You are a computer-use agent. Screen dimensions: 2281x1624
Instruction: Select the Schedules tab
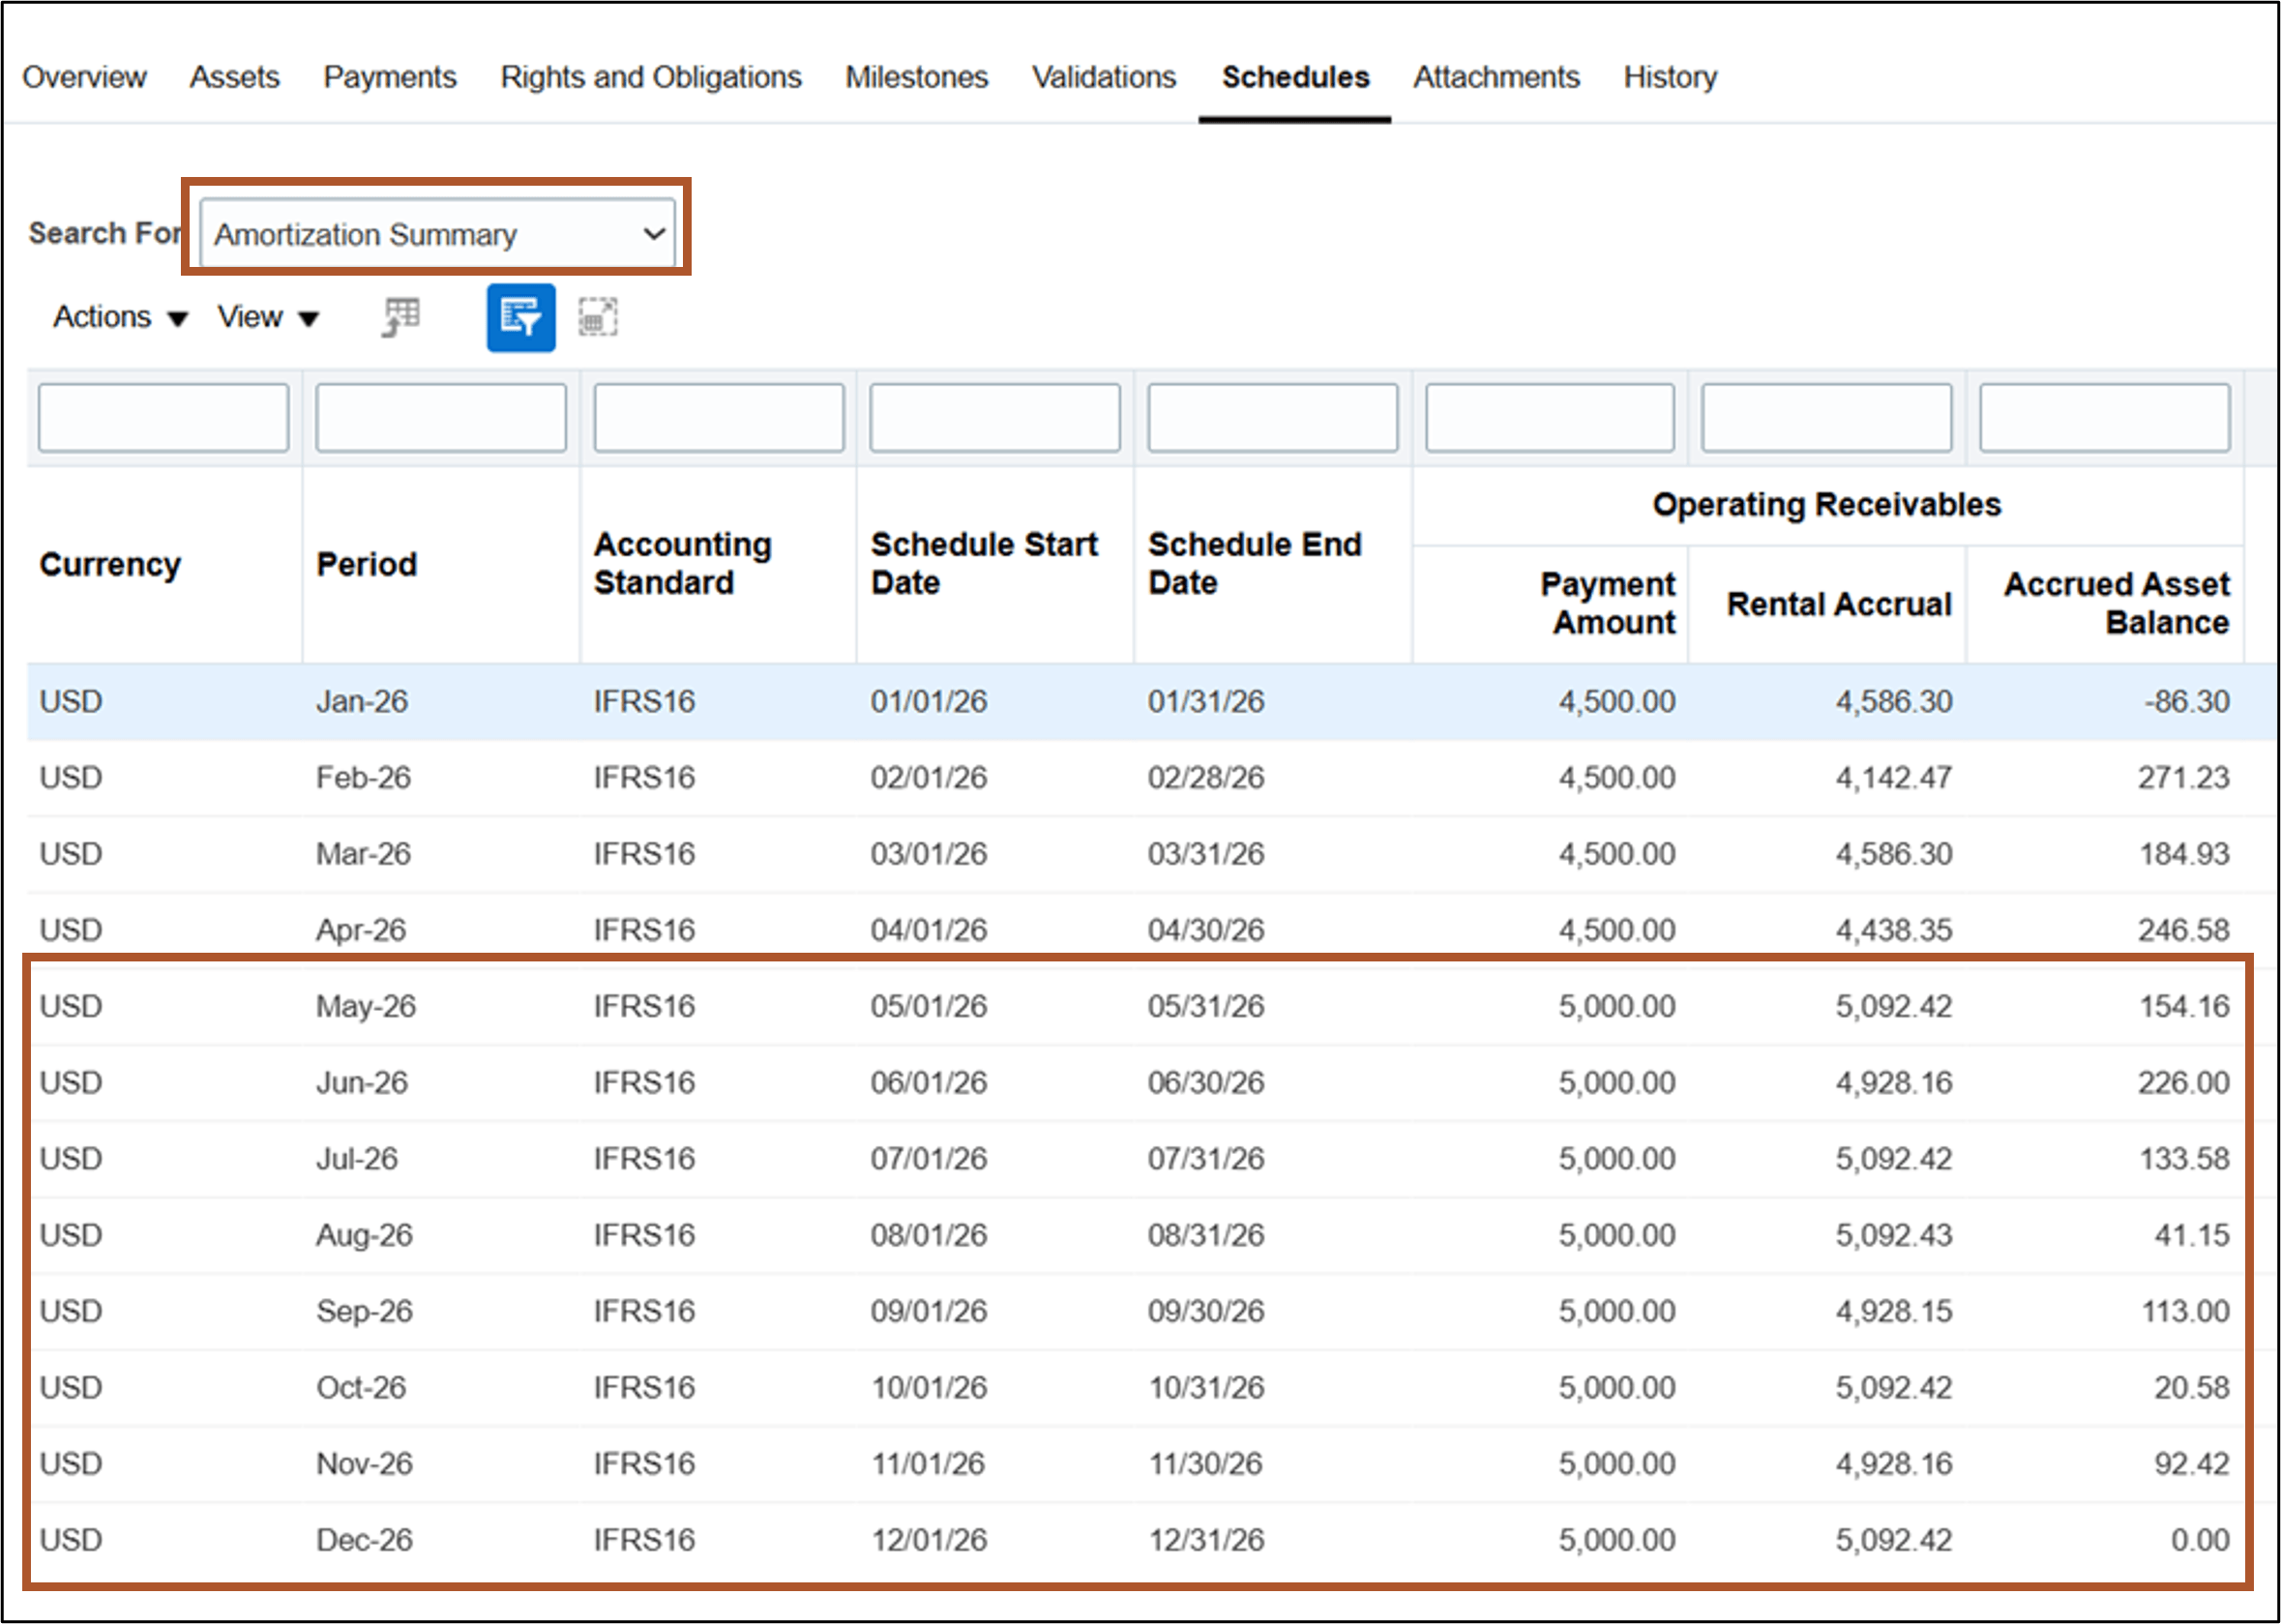coord(1296,77)
